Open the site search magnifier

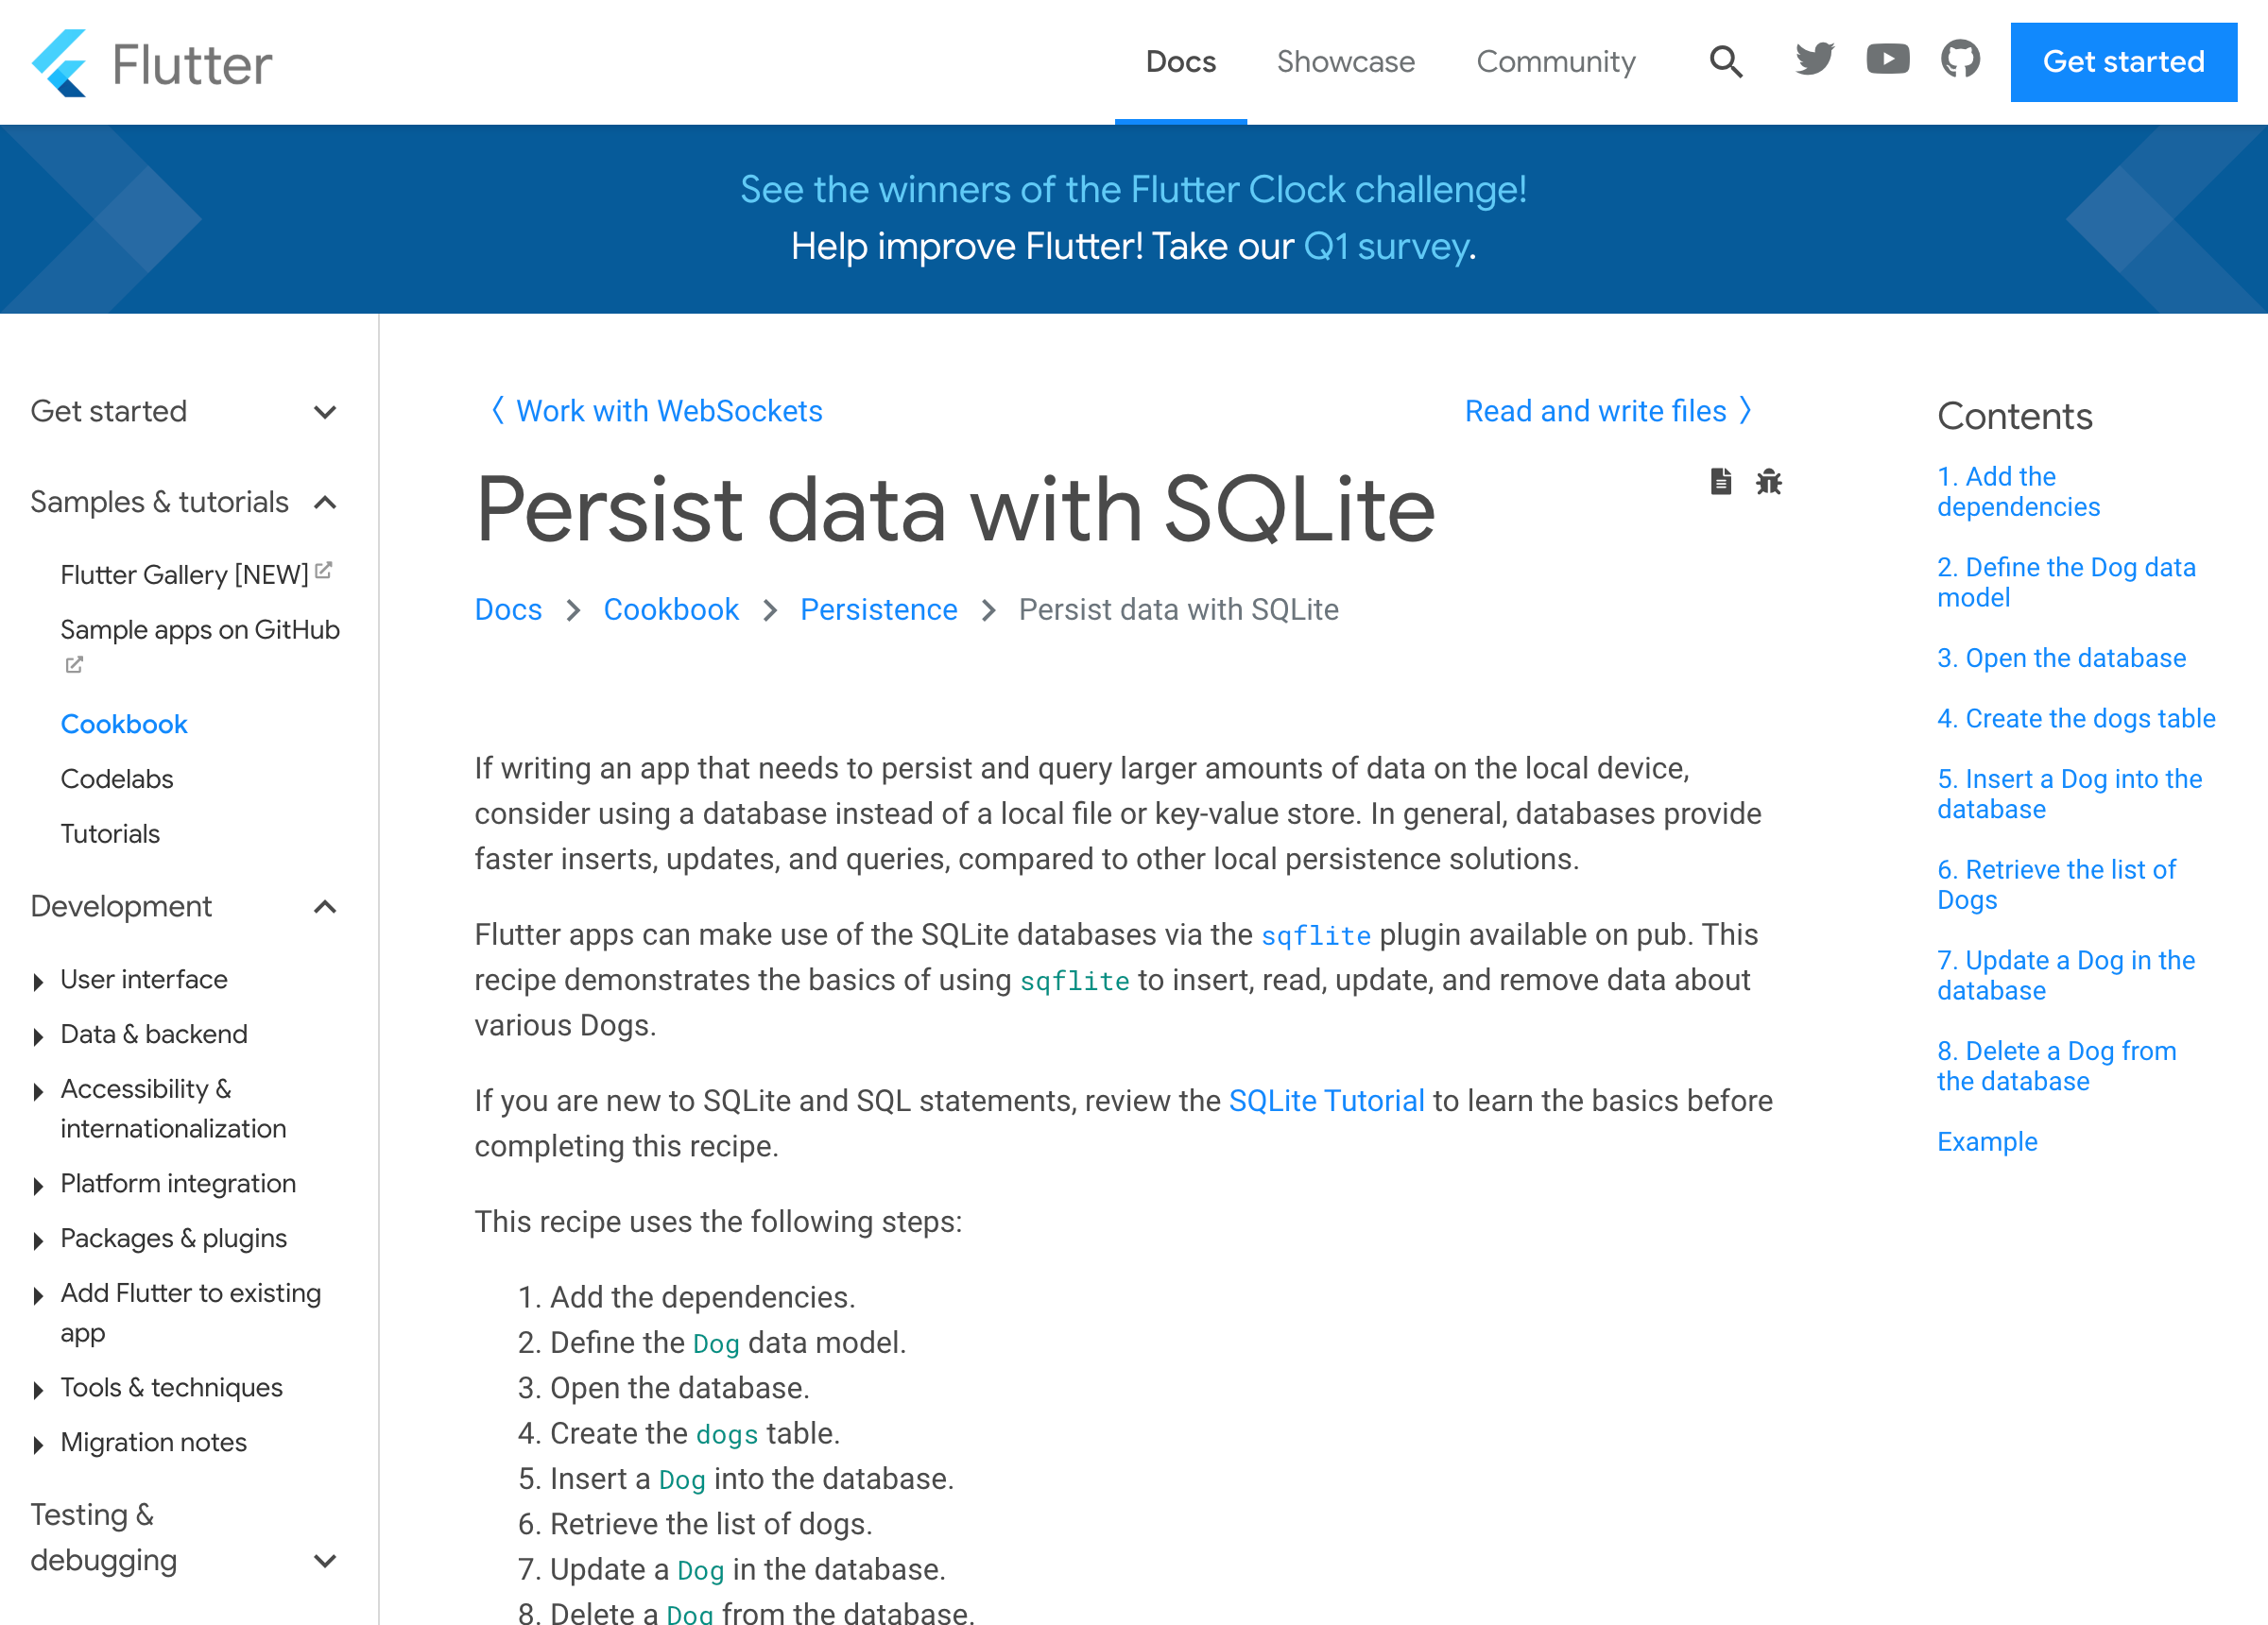click(1725, 62)
